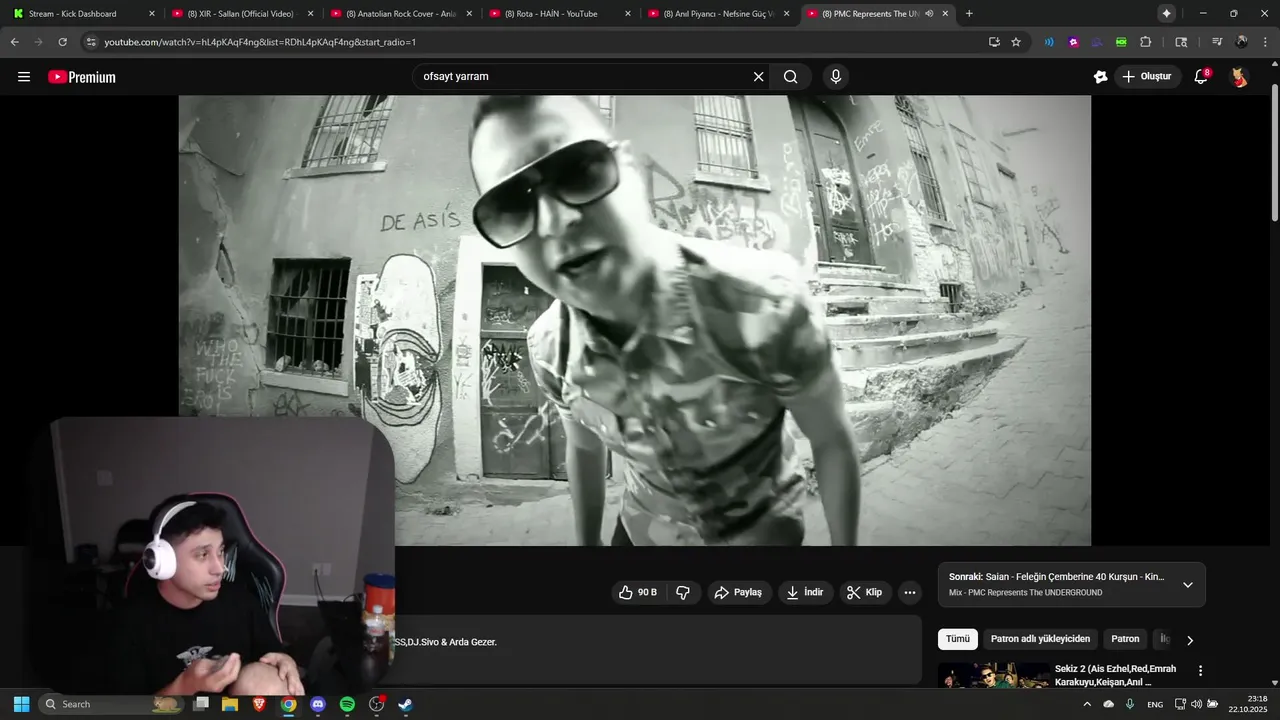Open File Explorer from taskbar
1280x720 pixels.
coord(230,704)
